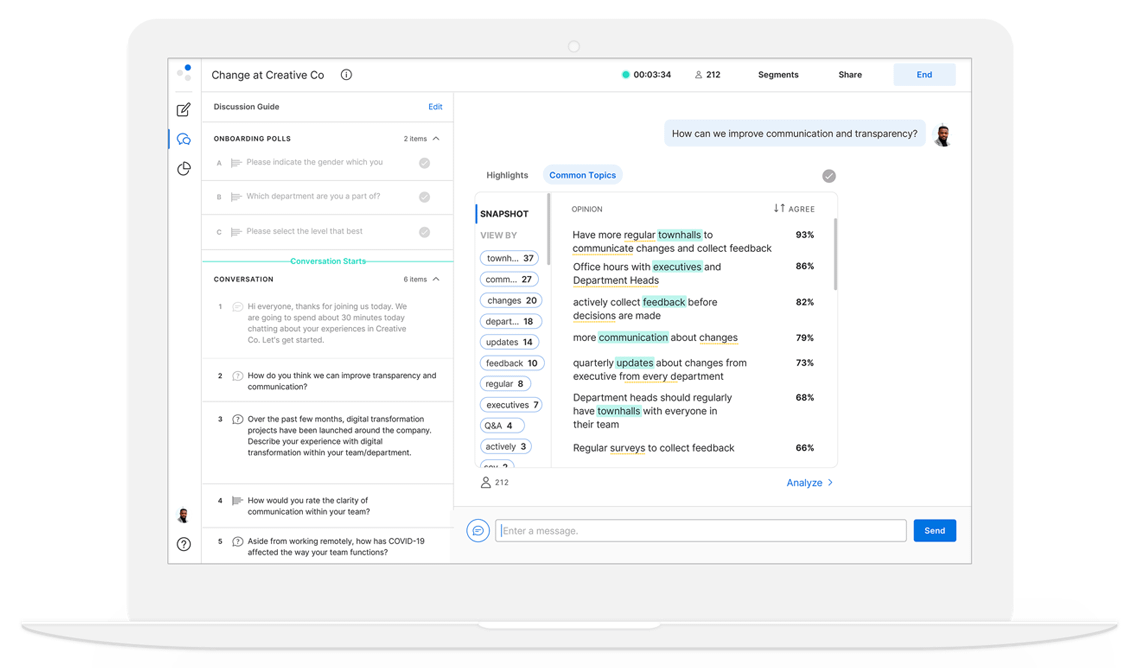Filter by the Q&A 4 topic chip
The height and width of the screenshot is (668, 1140).
coord(502,425)
